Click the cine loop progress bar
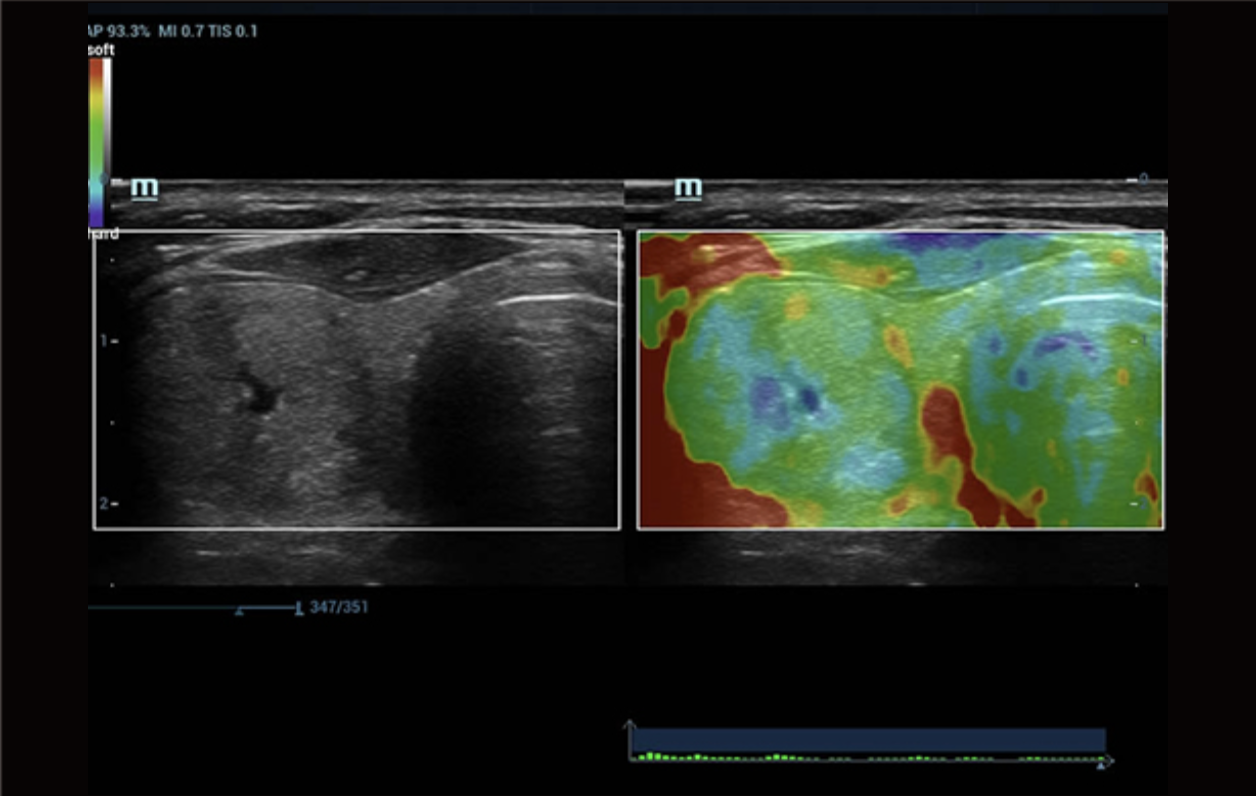1256x796 pixels. pos(194,607)
